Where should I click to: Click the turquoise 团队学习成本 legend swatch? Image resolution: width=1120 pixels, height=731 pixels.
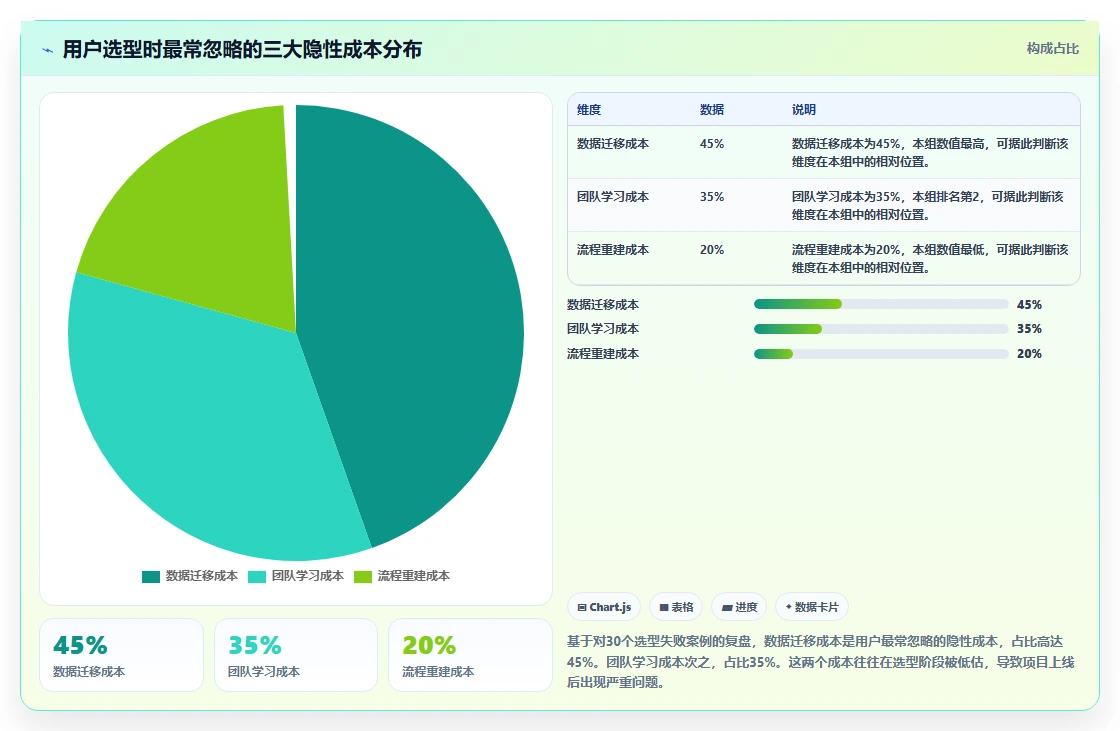(256, 577)
